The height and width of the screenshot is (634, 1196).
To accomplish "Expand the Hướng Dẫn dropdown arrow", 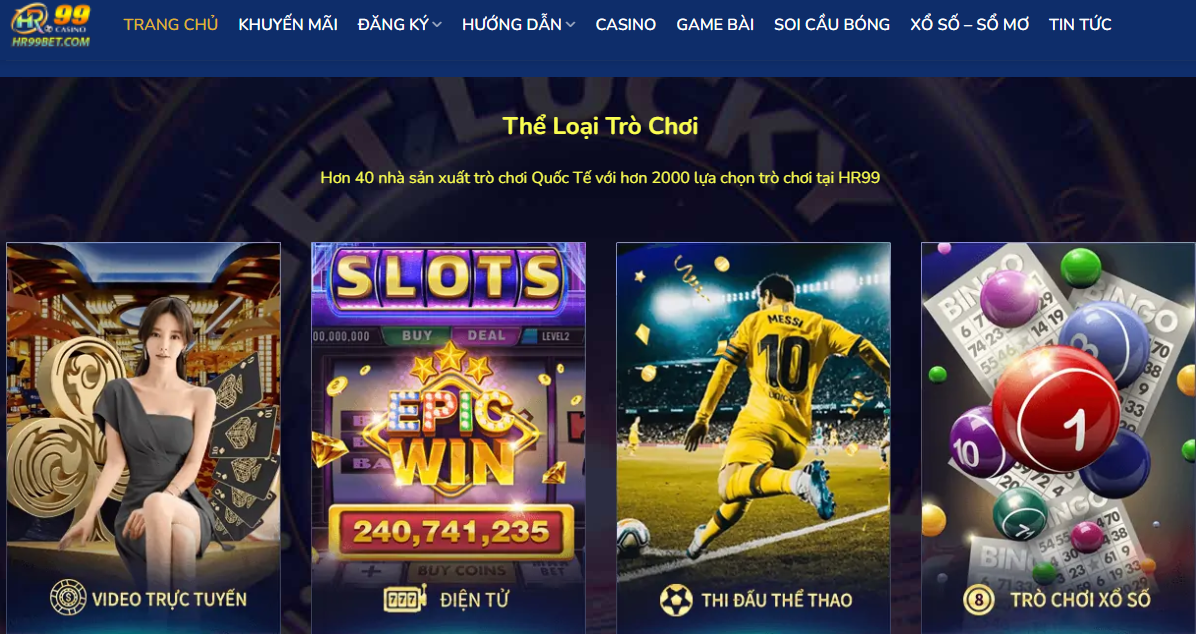I will point(571,25).
